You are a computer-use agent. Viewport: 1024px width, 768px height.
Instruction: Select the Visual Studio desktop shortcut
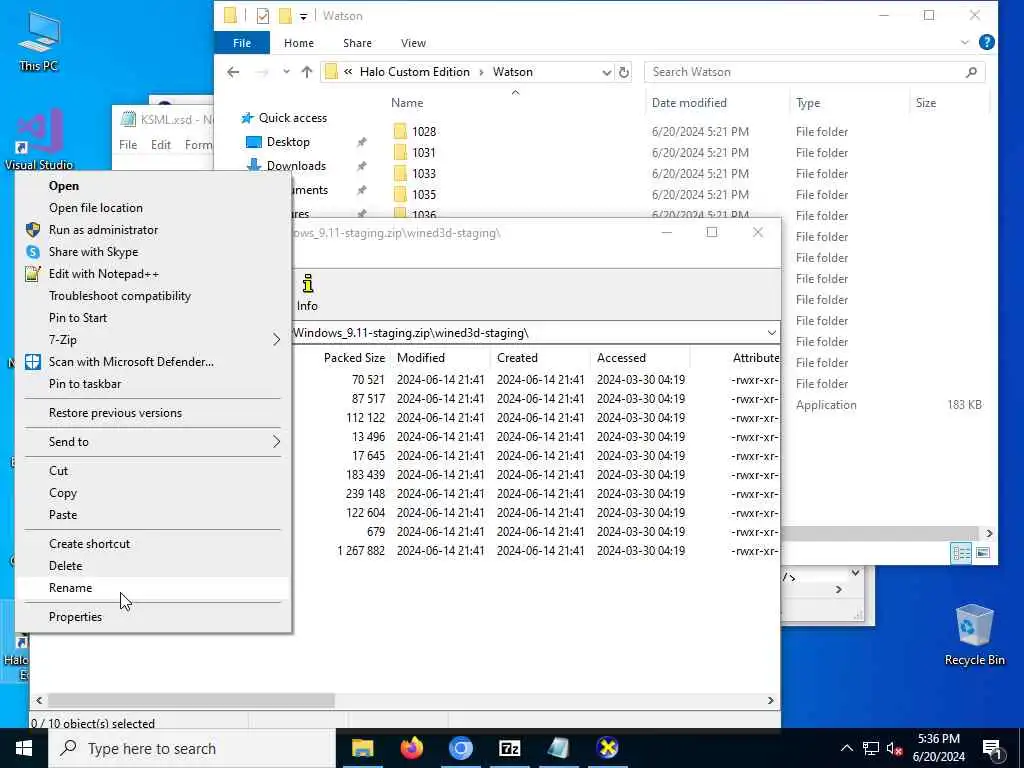point(39,138)
